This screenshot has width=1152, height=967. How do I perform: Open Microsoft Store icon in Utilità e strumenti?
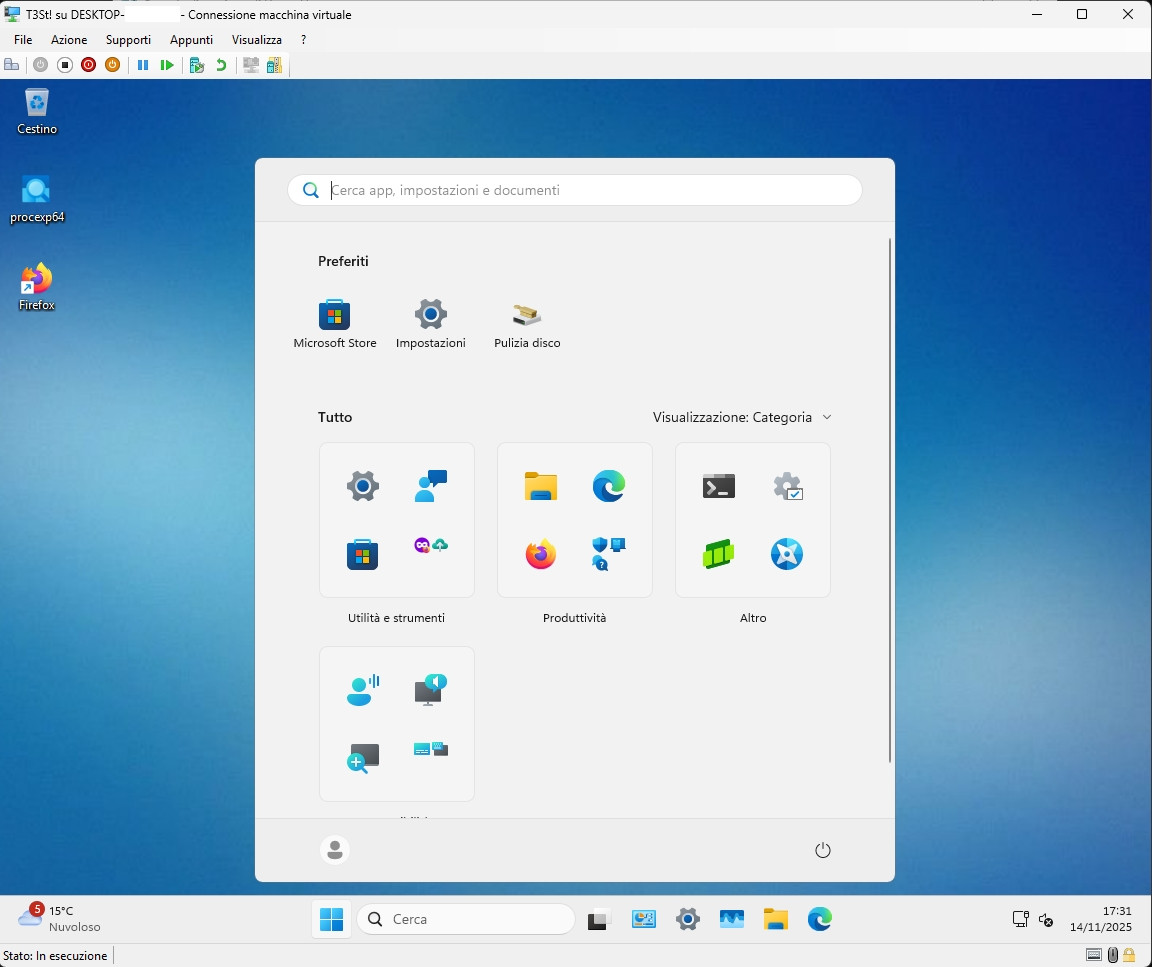[x=363, y=554]
